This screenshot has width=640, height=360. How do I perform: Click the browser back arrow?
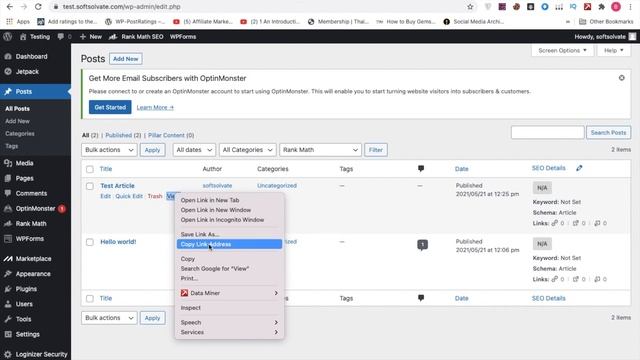[10, 7]
